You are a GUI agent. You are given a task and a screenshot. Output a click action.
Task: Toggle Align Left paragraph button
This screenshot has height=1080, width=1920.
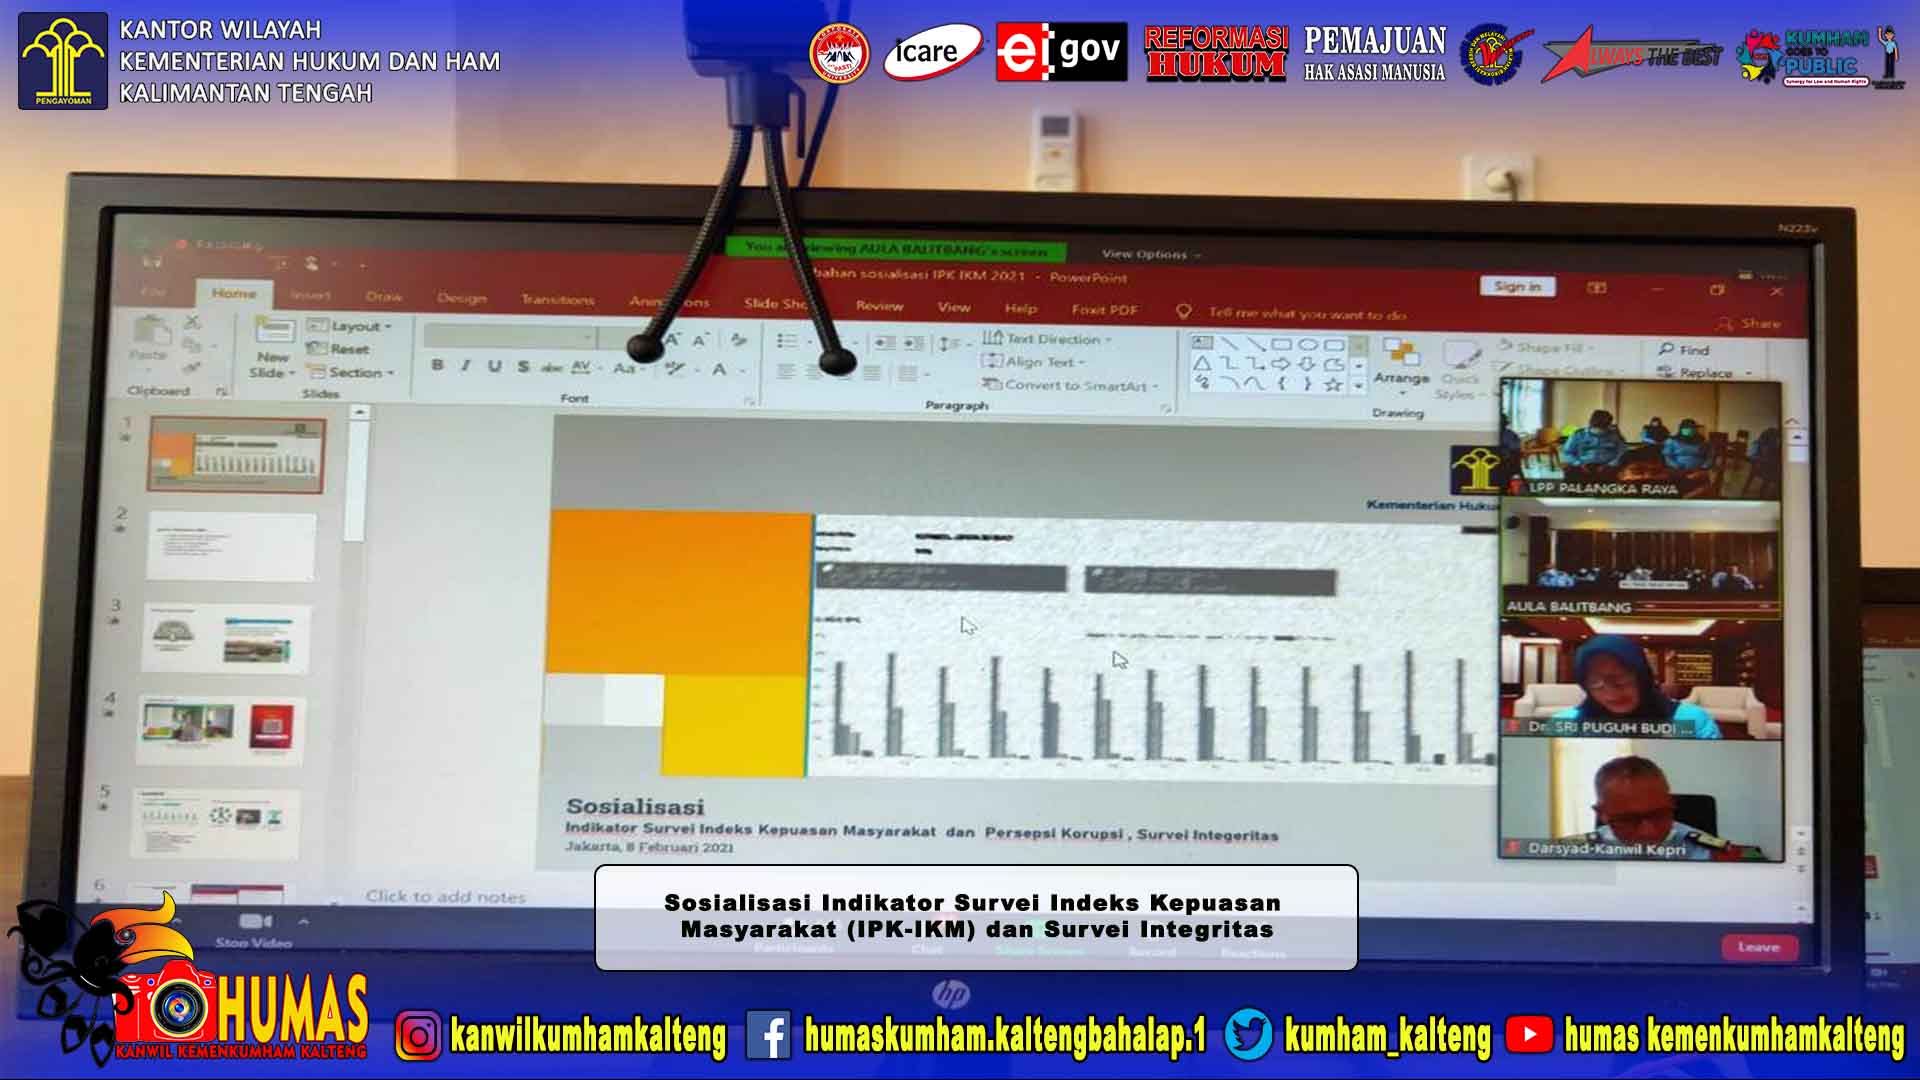[x=787, y=372]
